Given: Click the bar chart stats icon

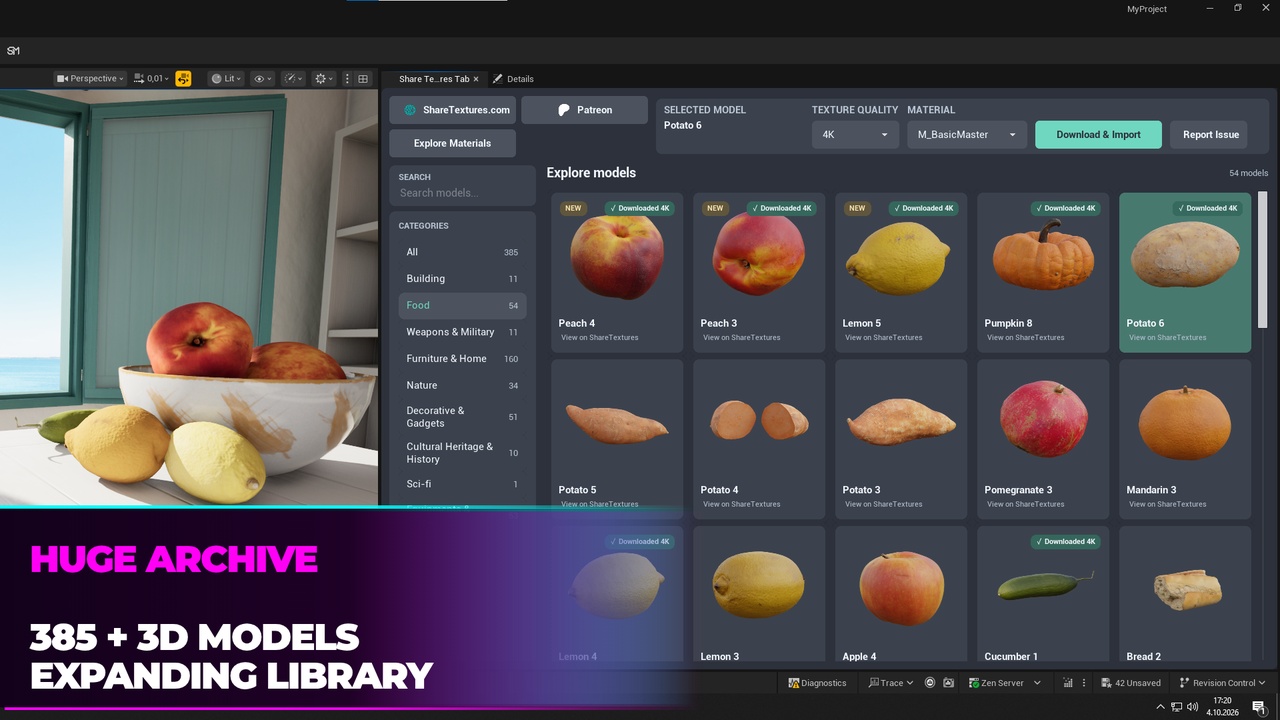Looking at the screenshot, I should (1068, 683).
